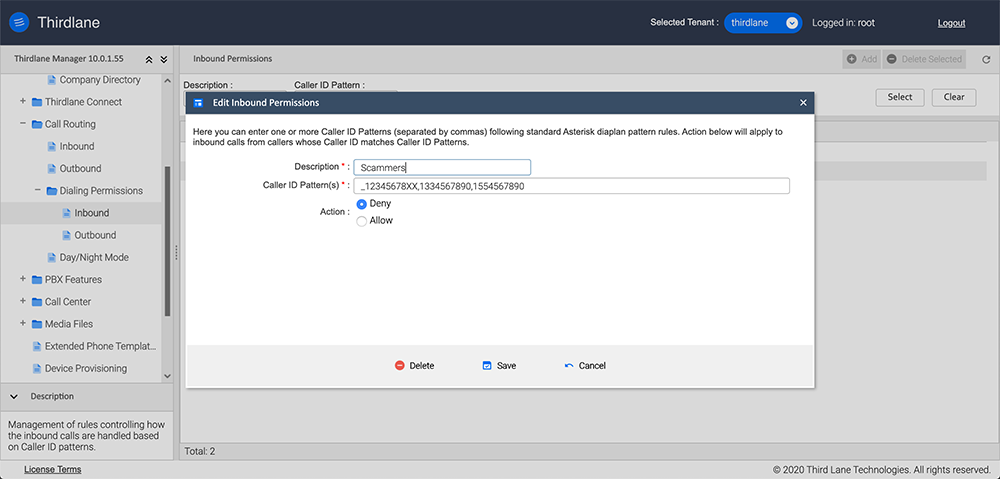The image size is (1000, 479).
Task: Open the Inbound item under Call Routing
Action: click(x=77, y=146)
